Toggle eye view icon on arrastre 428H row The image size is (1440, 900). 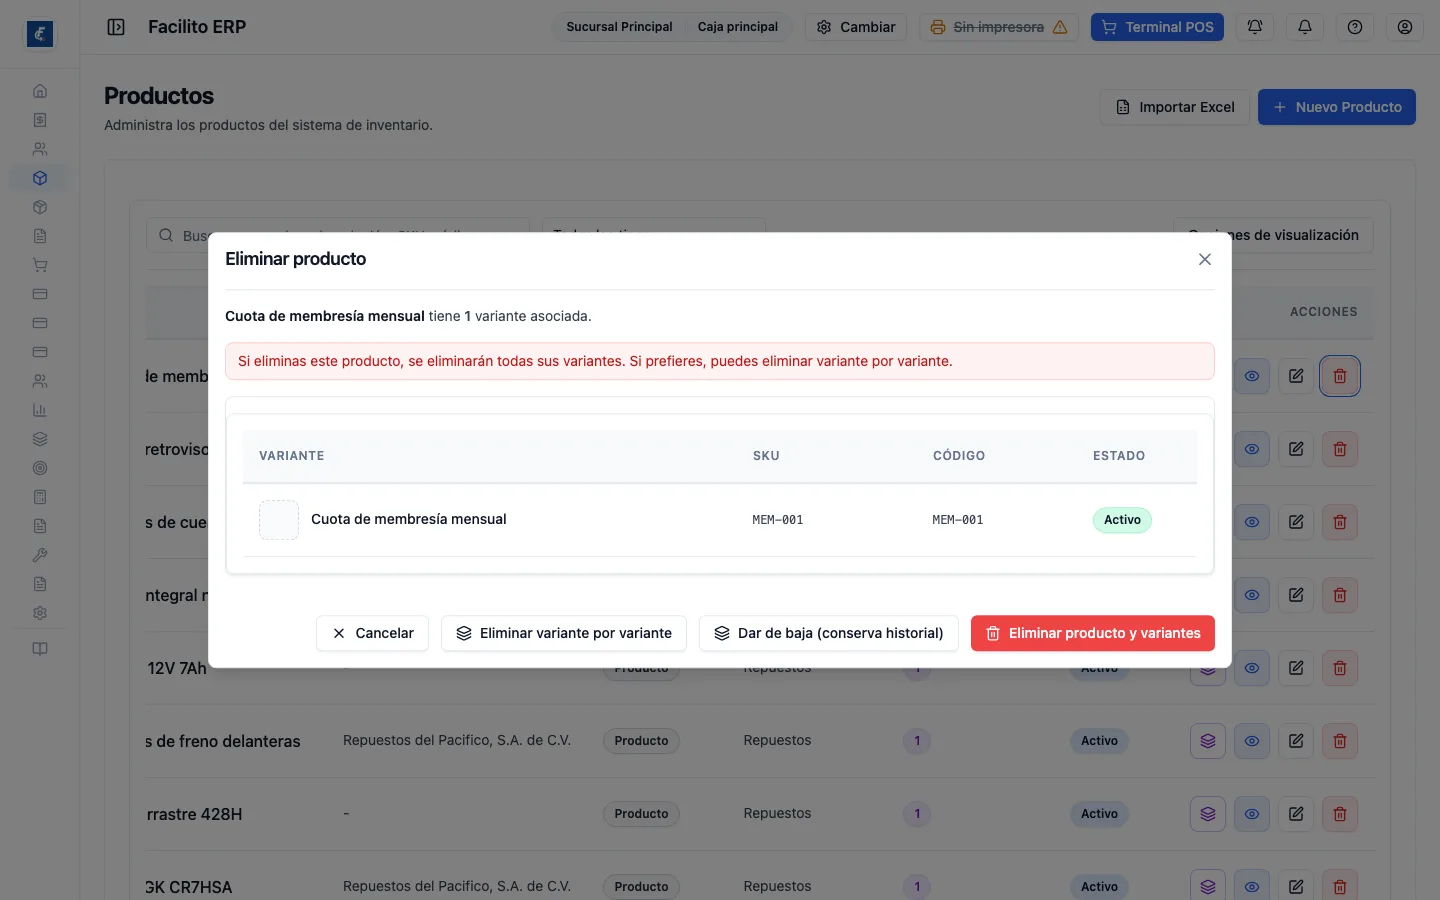coord(1252,814)
